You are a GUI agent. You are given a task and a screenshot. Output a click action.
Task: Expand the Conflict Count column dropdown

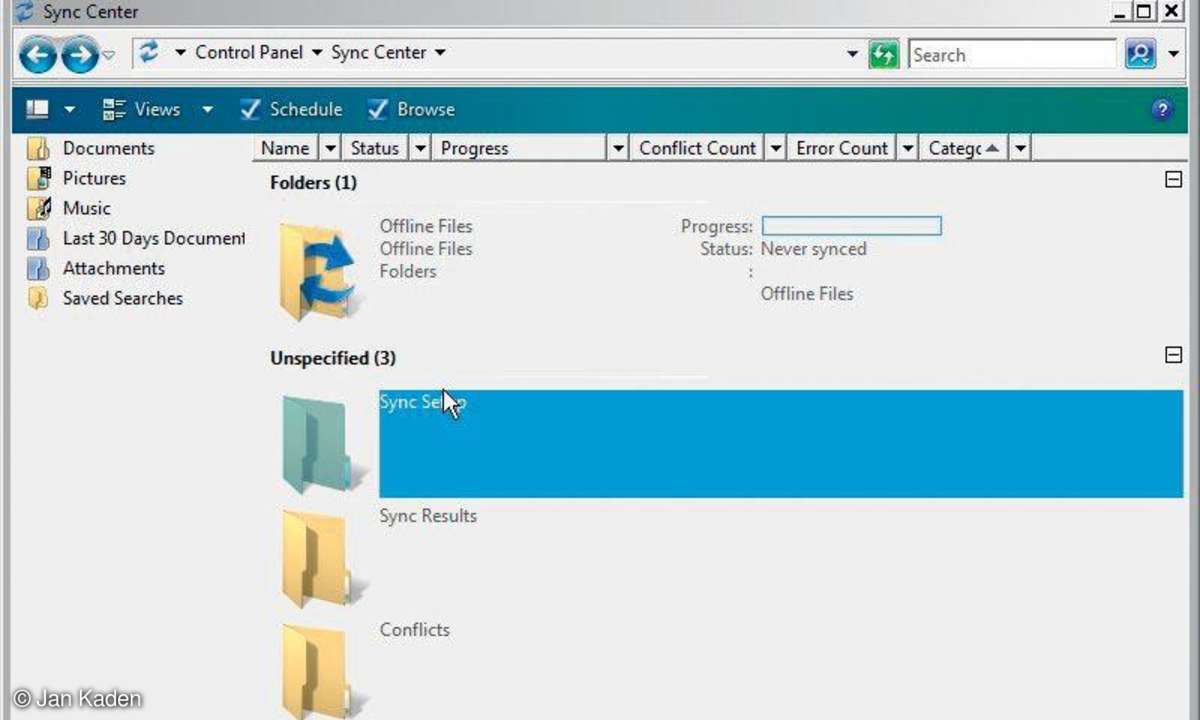click(x=775, y=148)
